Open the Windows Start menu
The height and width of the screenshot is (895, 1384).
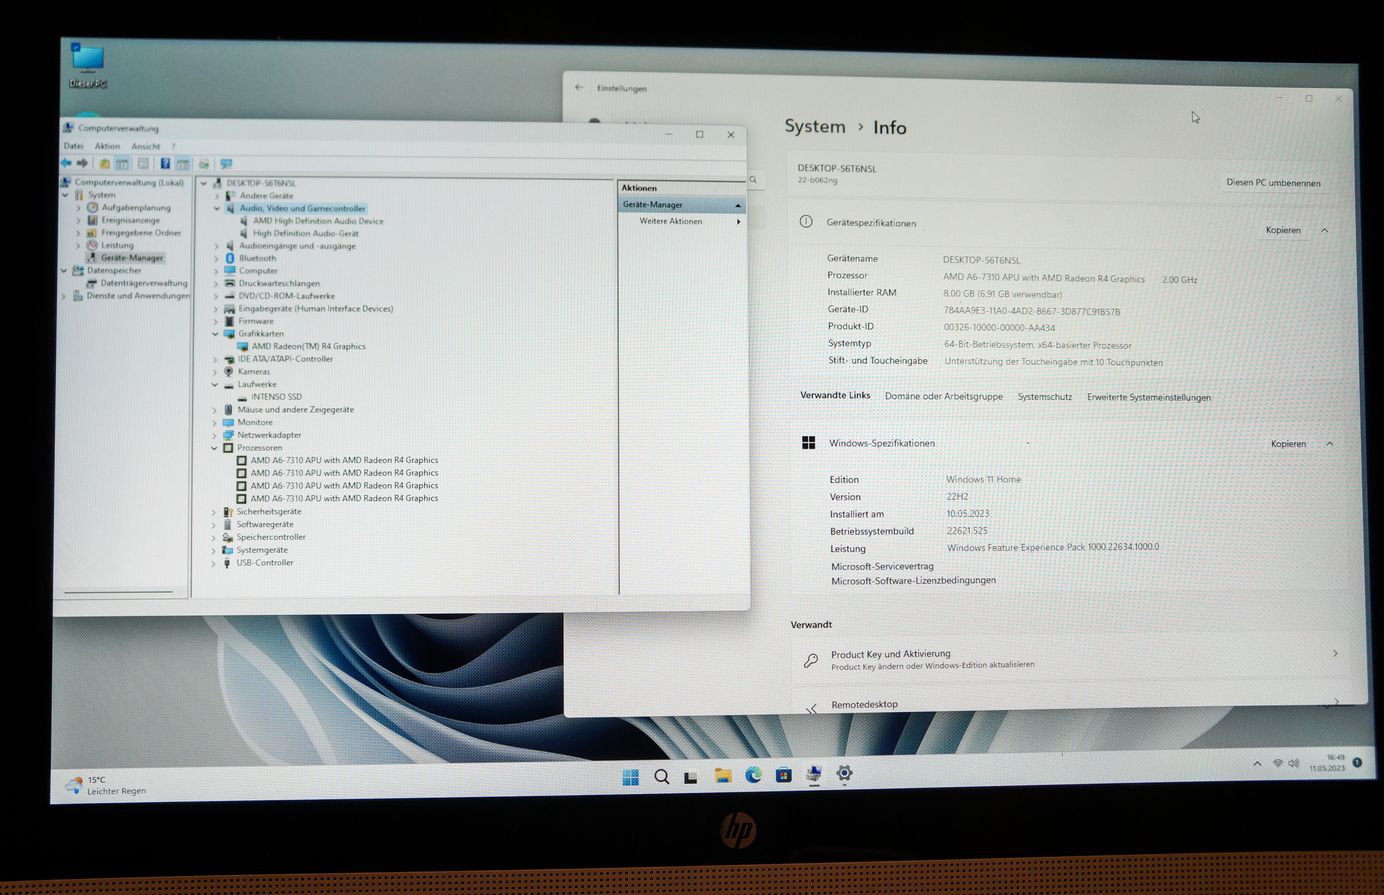point(631,777)
